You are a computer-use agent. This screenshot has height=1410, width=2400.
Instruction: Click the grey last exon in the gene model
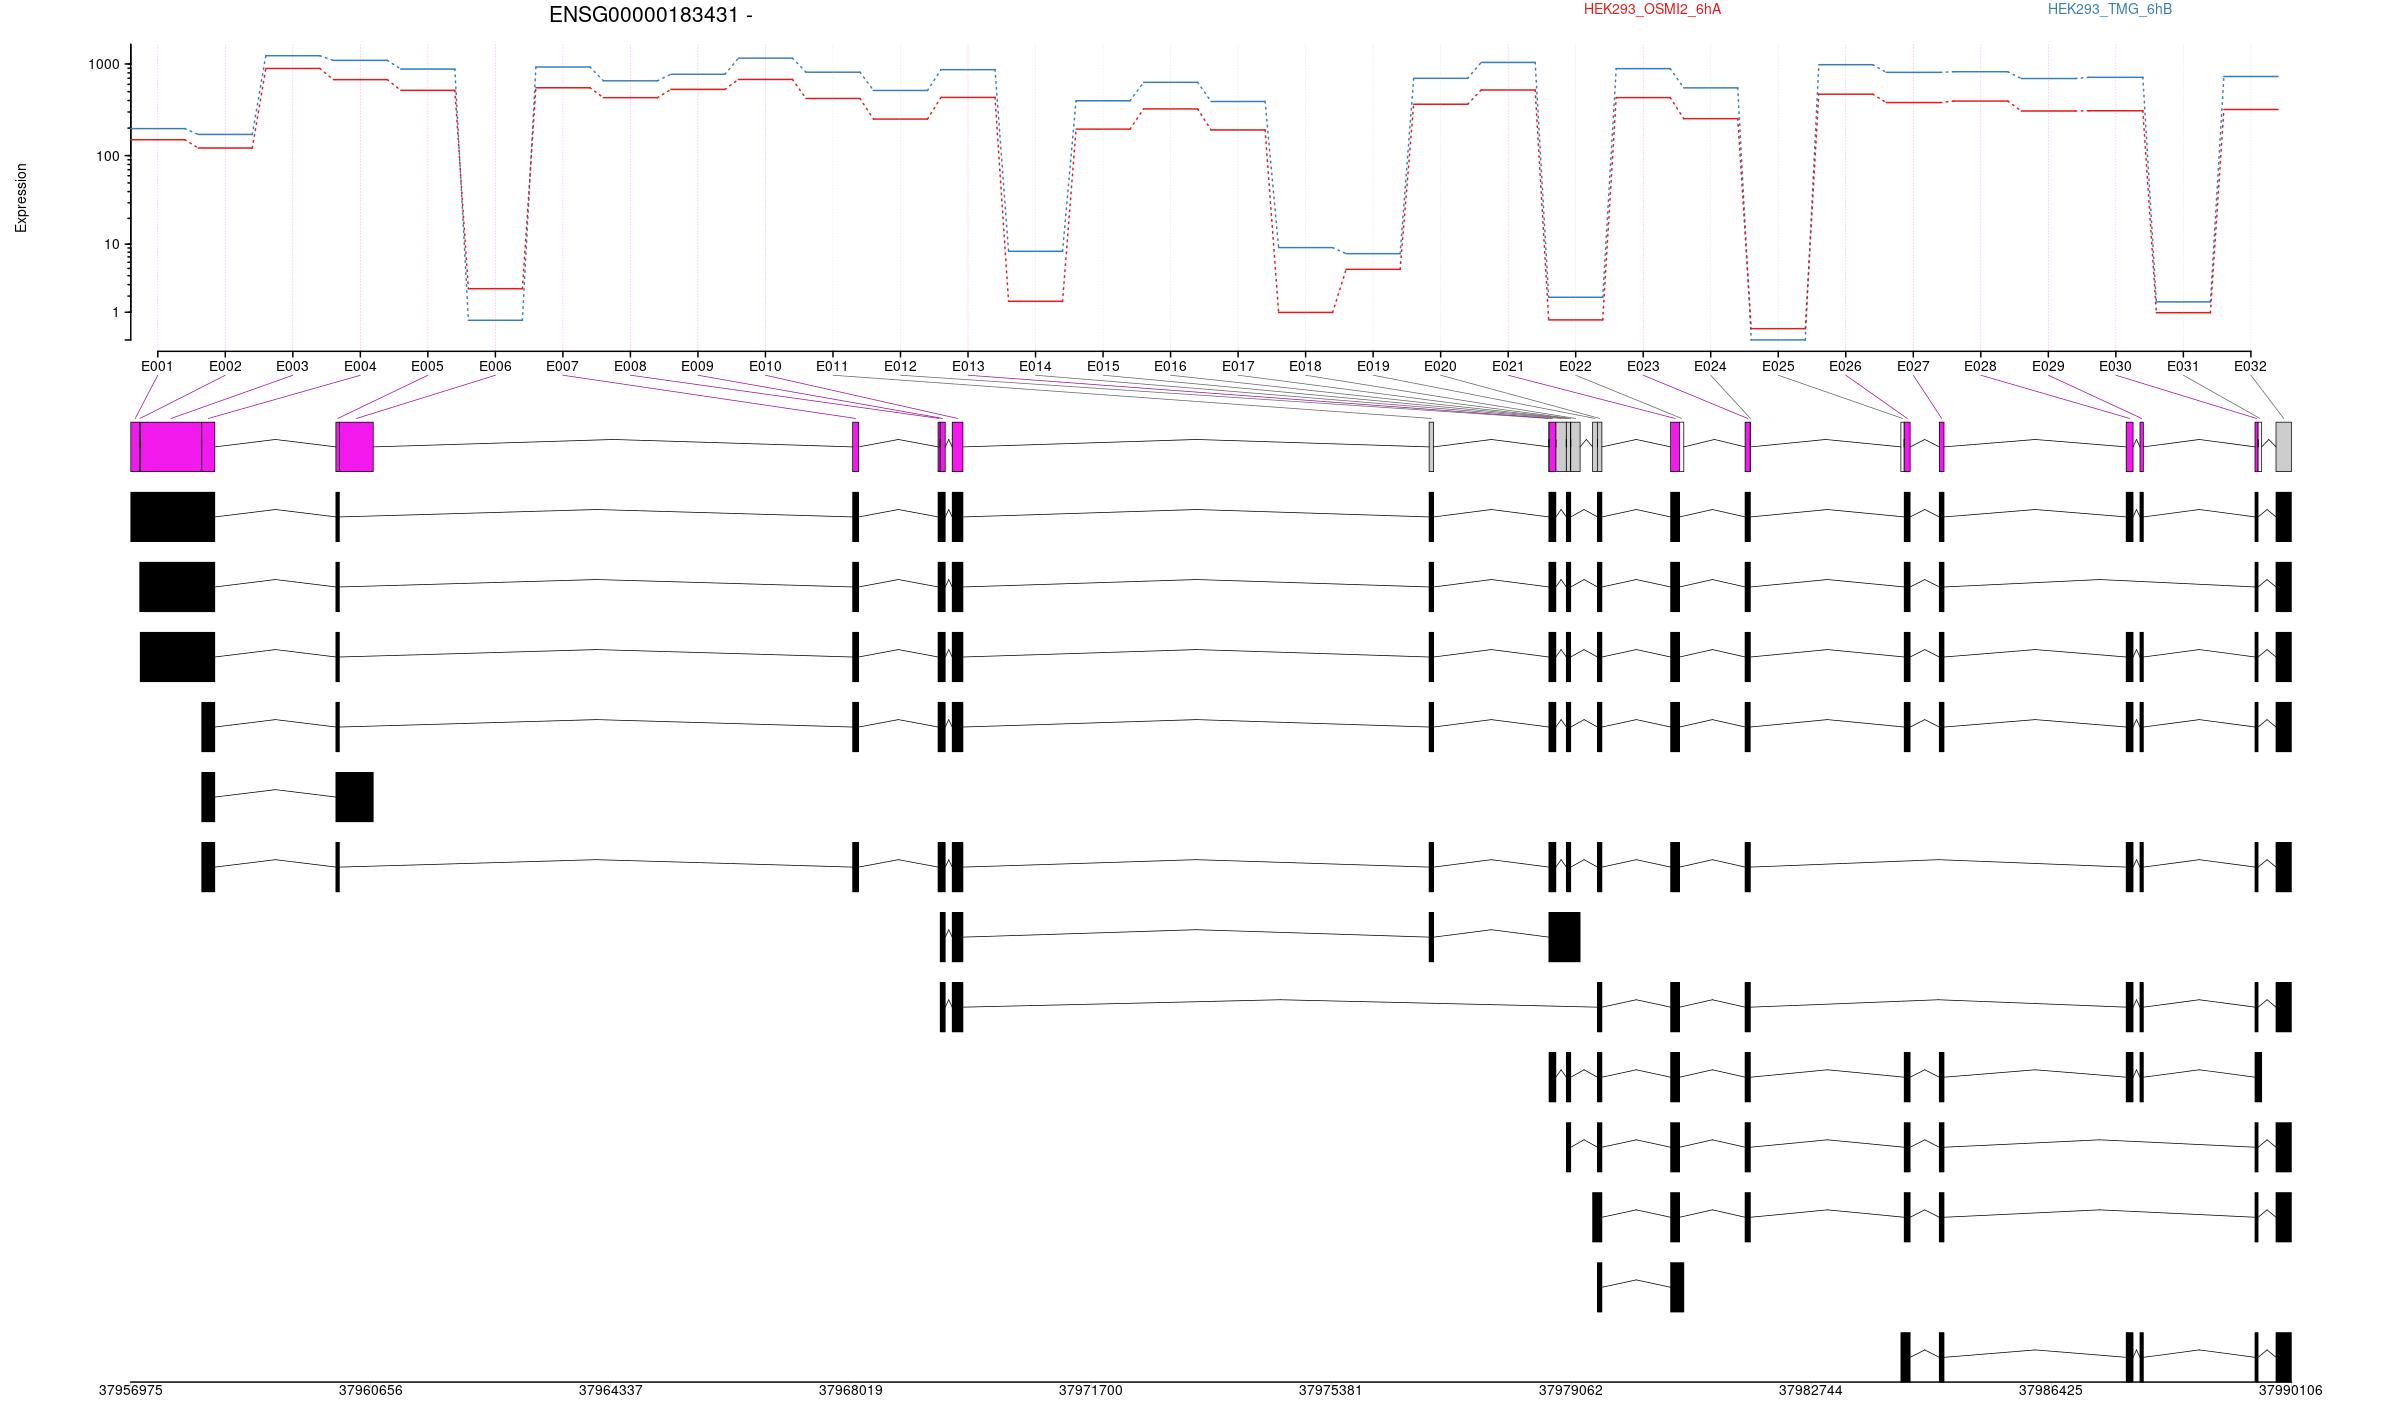[x=2283, y=447]
